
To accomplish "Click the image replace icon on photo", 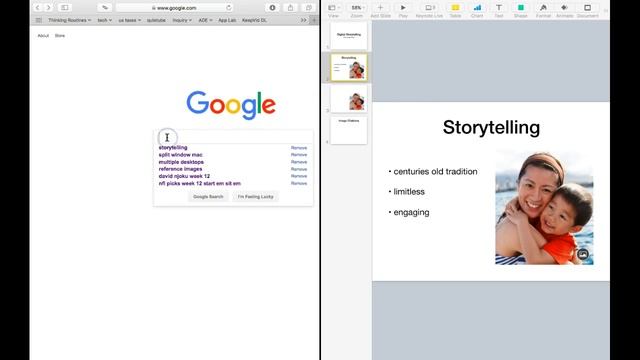I will pos(583,254).
